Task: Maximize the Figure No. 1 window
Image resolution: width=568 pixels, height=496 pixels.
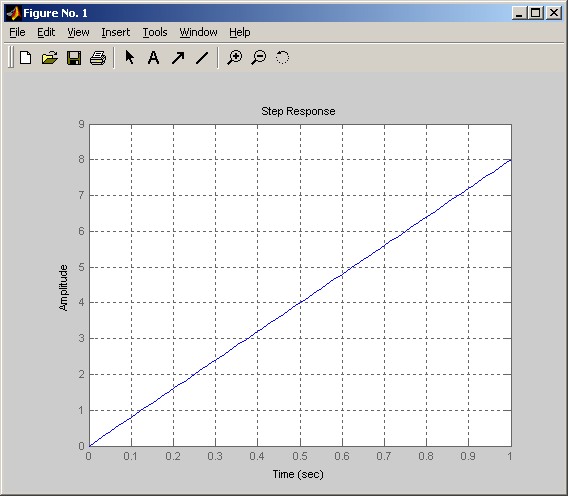Action: click(x=535, y=13)
